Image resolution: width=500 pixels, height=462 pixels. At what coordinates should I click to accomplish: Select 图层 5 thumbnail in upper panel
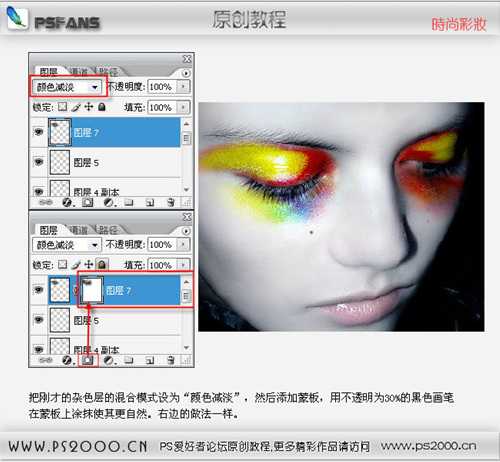click(60, 162)
